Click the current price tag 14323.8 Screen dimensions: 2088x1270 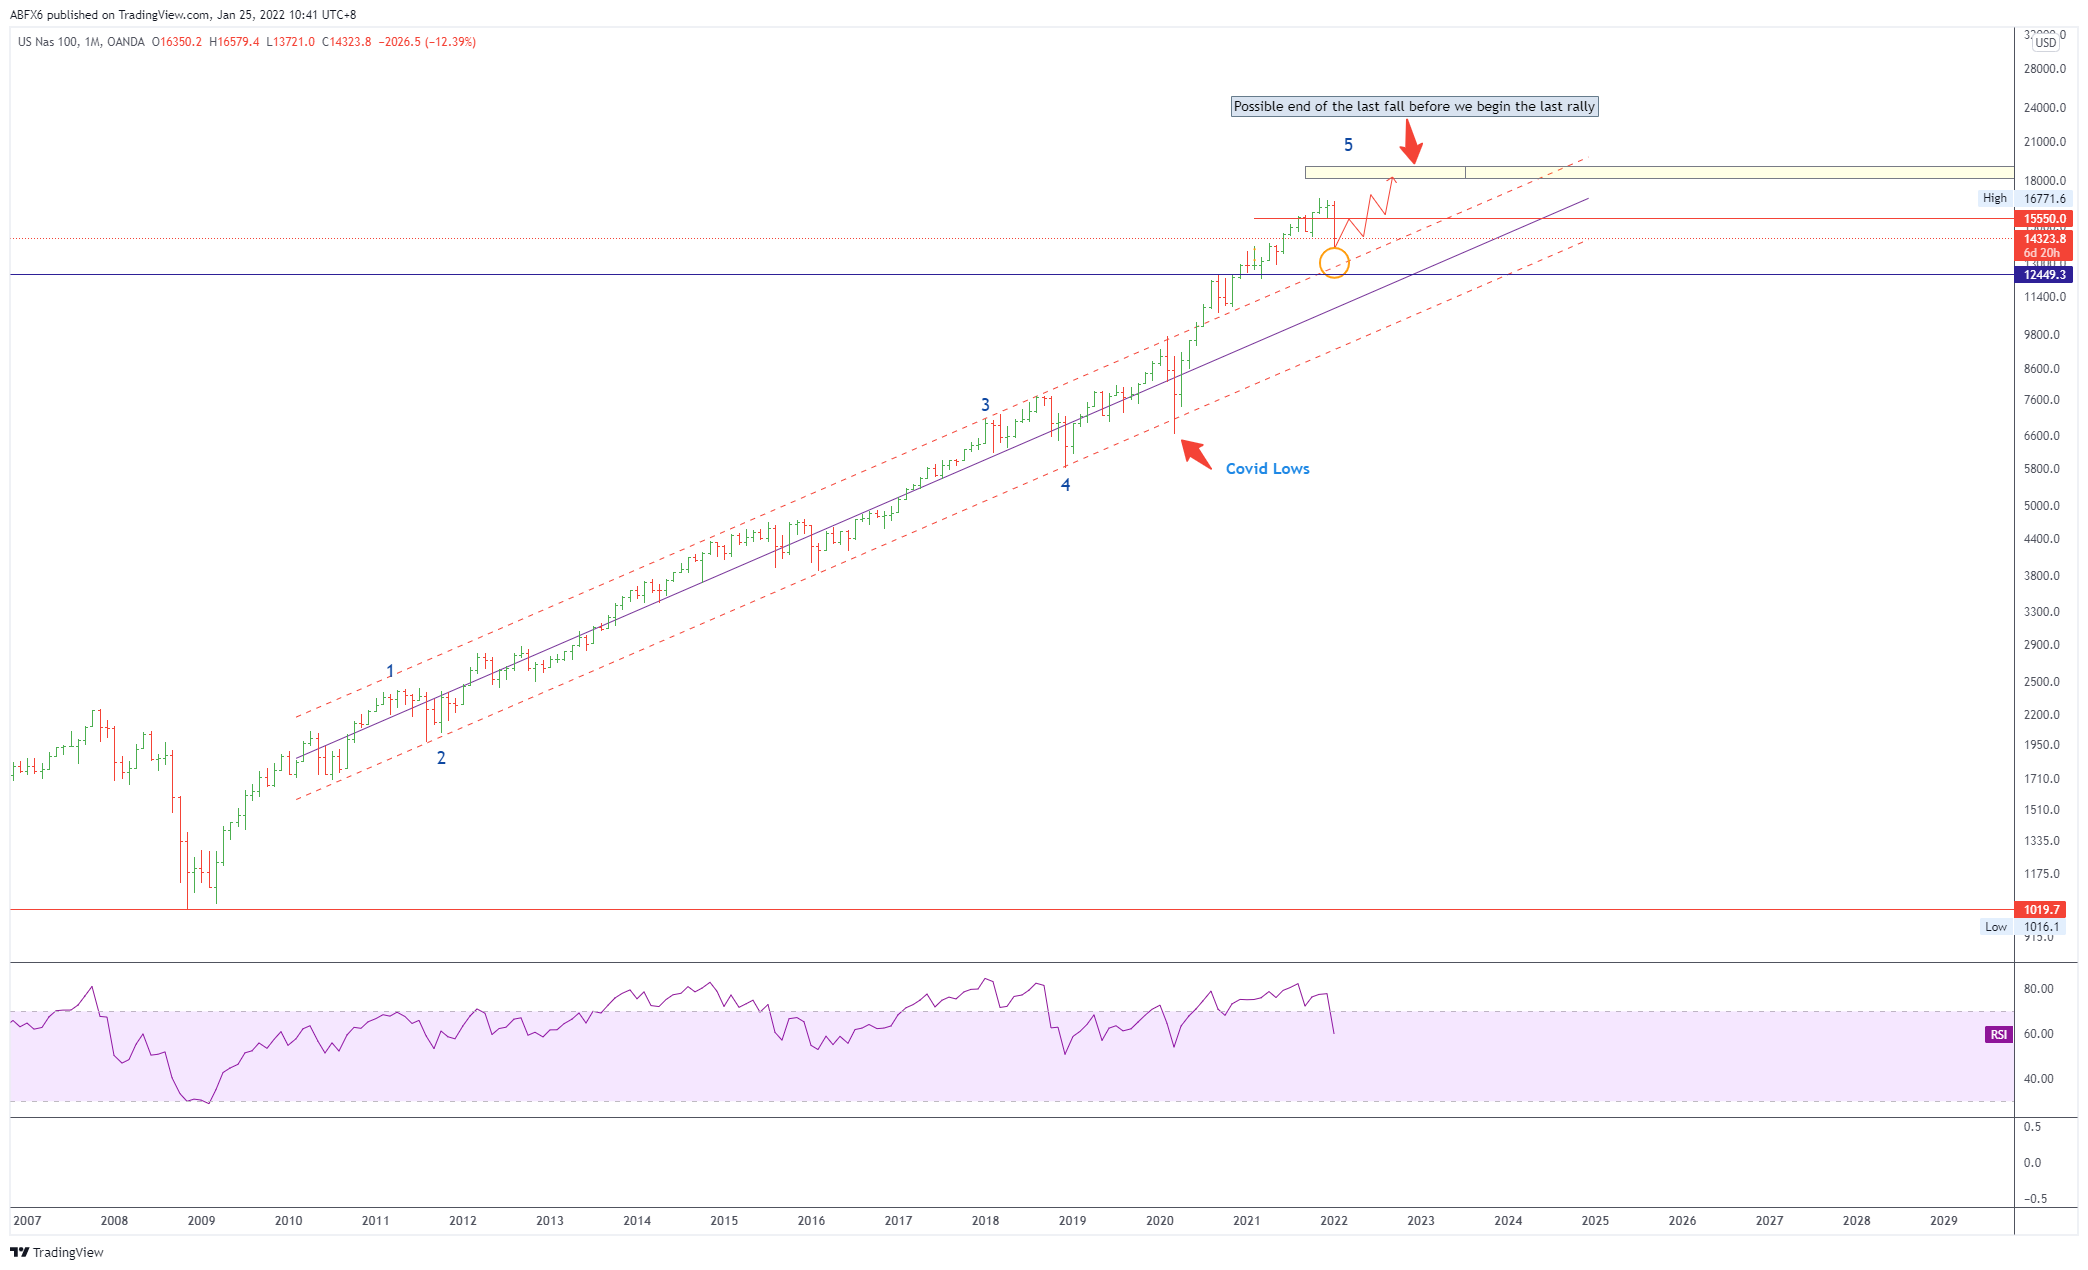pyautogui.click(x=2043, y=239)
